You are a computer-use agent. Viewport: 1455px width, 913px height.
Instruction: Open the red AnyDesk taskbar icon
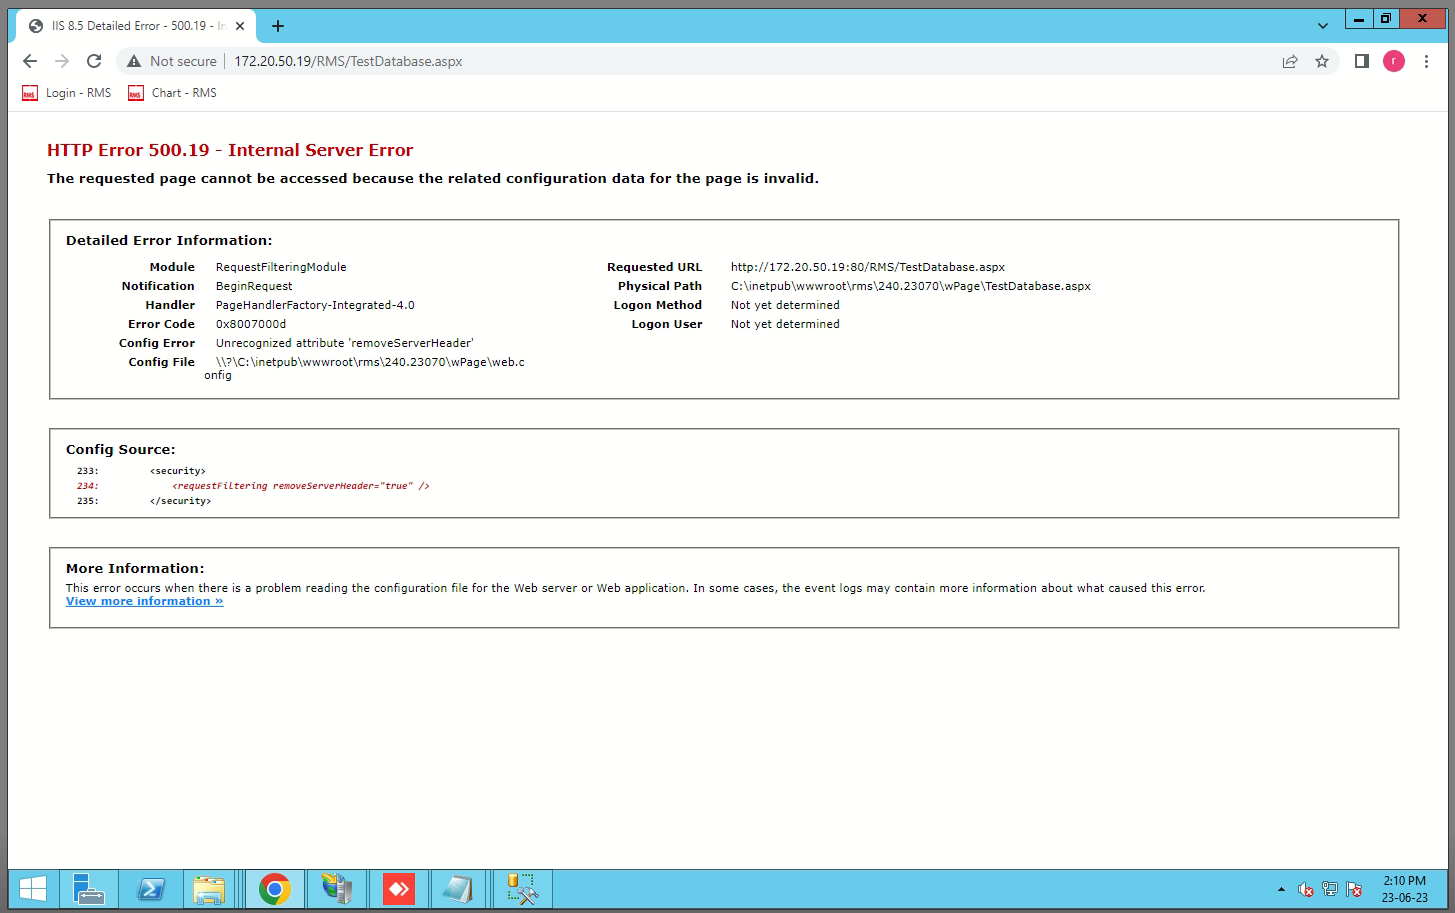click(399, 889)
